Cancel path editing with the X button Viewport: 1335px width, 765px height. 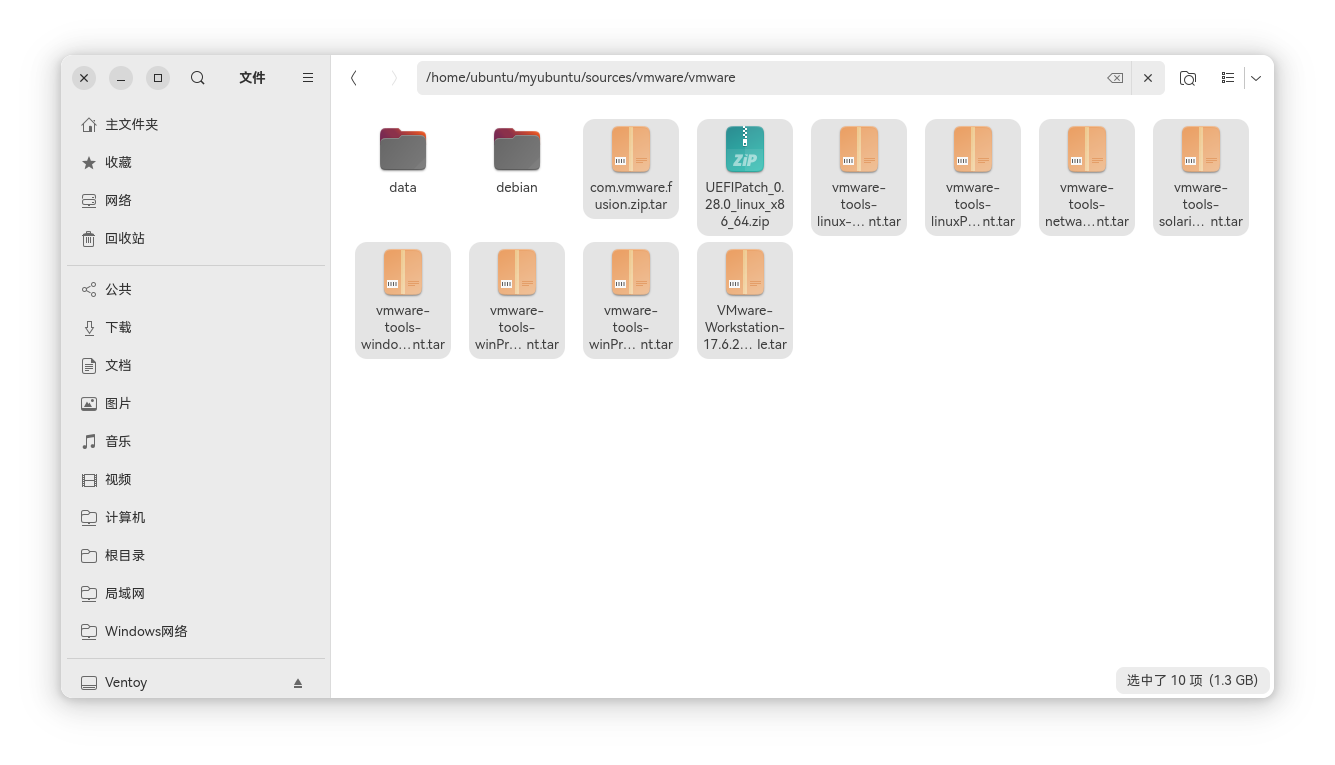point(1148,78)
